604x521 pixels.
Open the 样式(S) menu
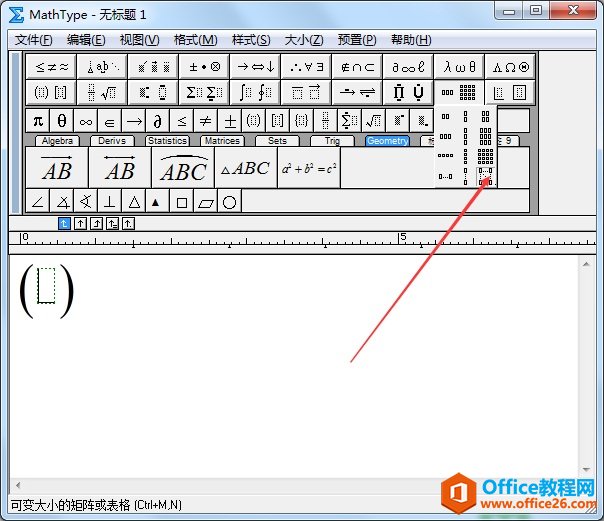coord(251,40)
